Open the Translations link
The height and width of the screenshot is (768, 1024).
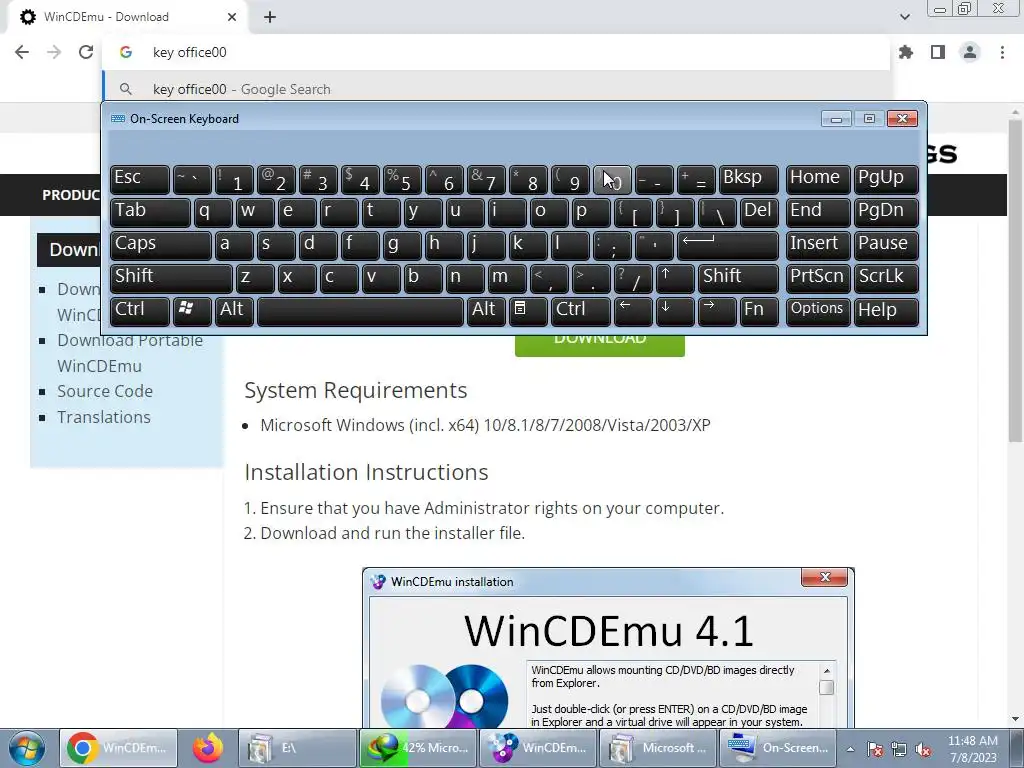point(104,417)
